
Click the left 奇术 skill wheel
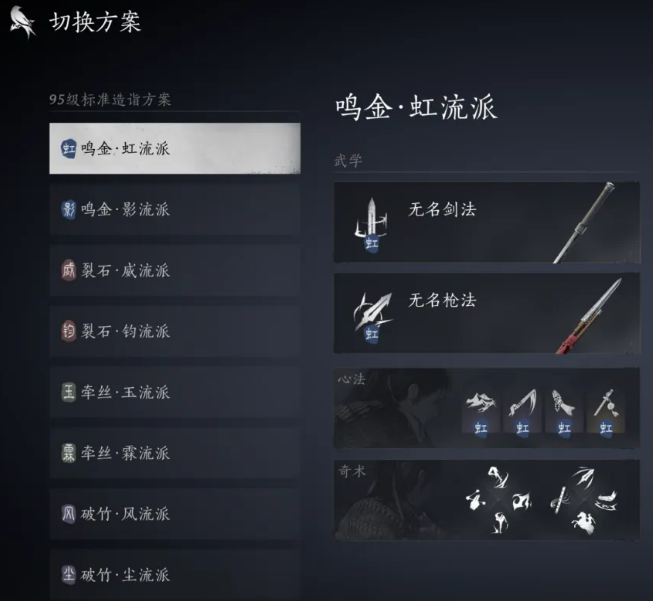[x=498, y=500]
